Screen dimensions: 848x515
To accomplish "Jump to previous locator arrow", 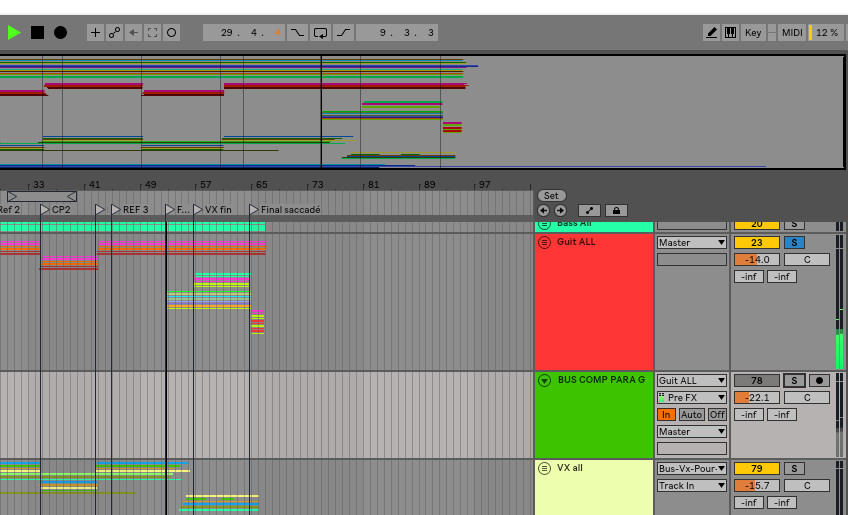I will click(x=544, y=210).
